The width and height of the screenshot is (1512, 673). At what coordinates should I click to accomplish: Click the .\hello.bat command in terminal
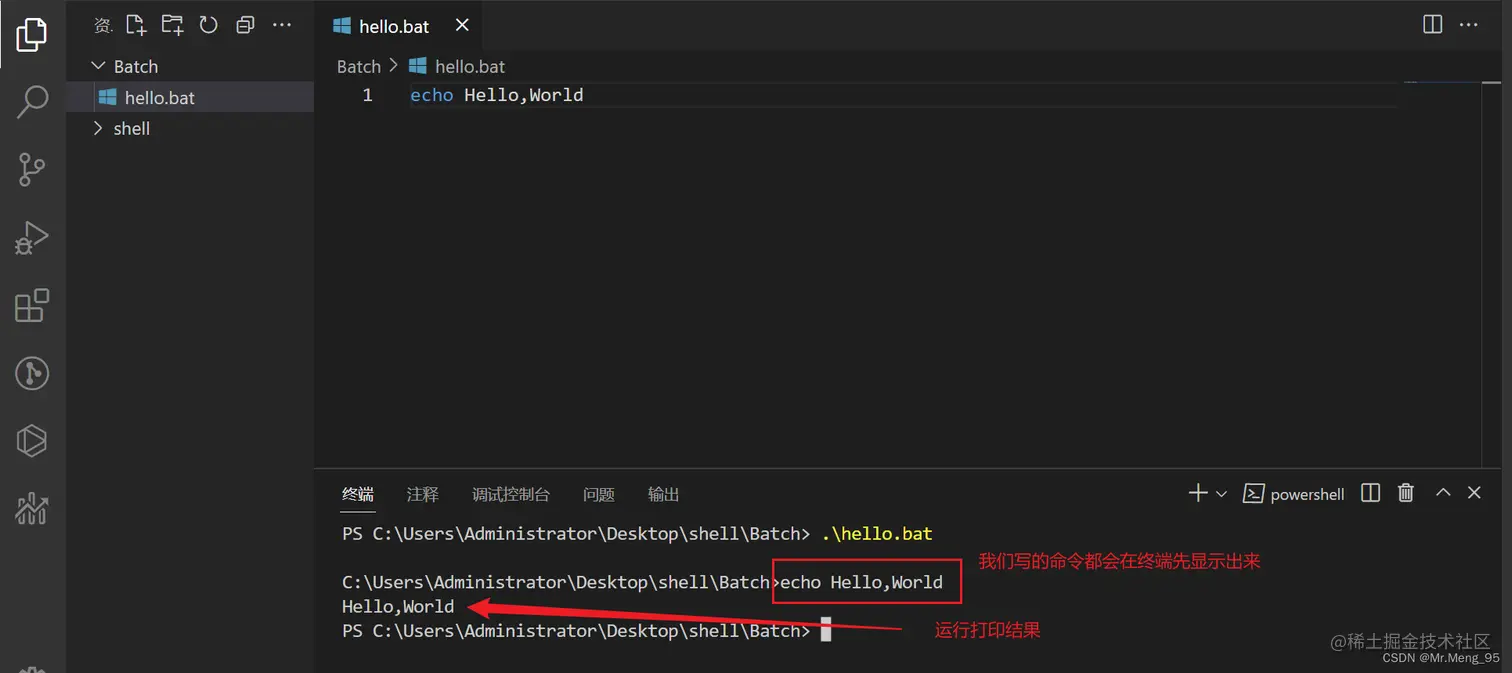(877, 534)
